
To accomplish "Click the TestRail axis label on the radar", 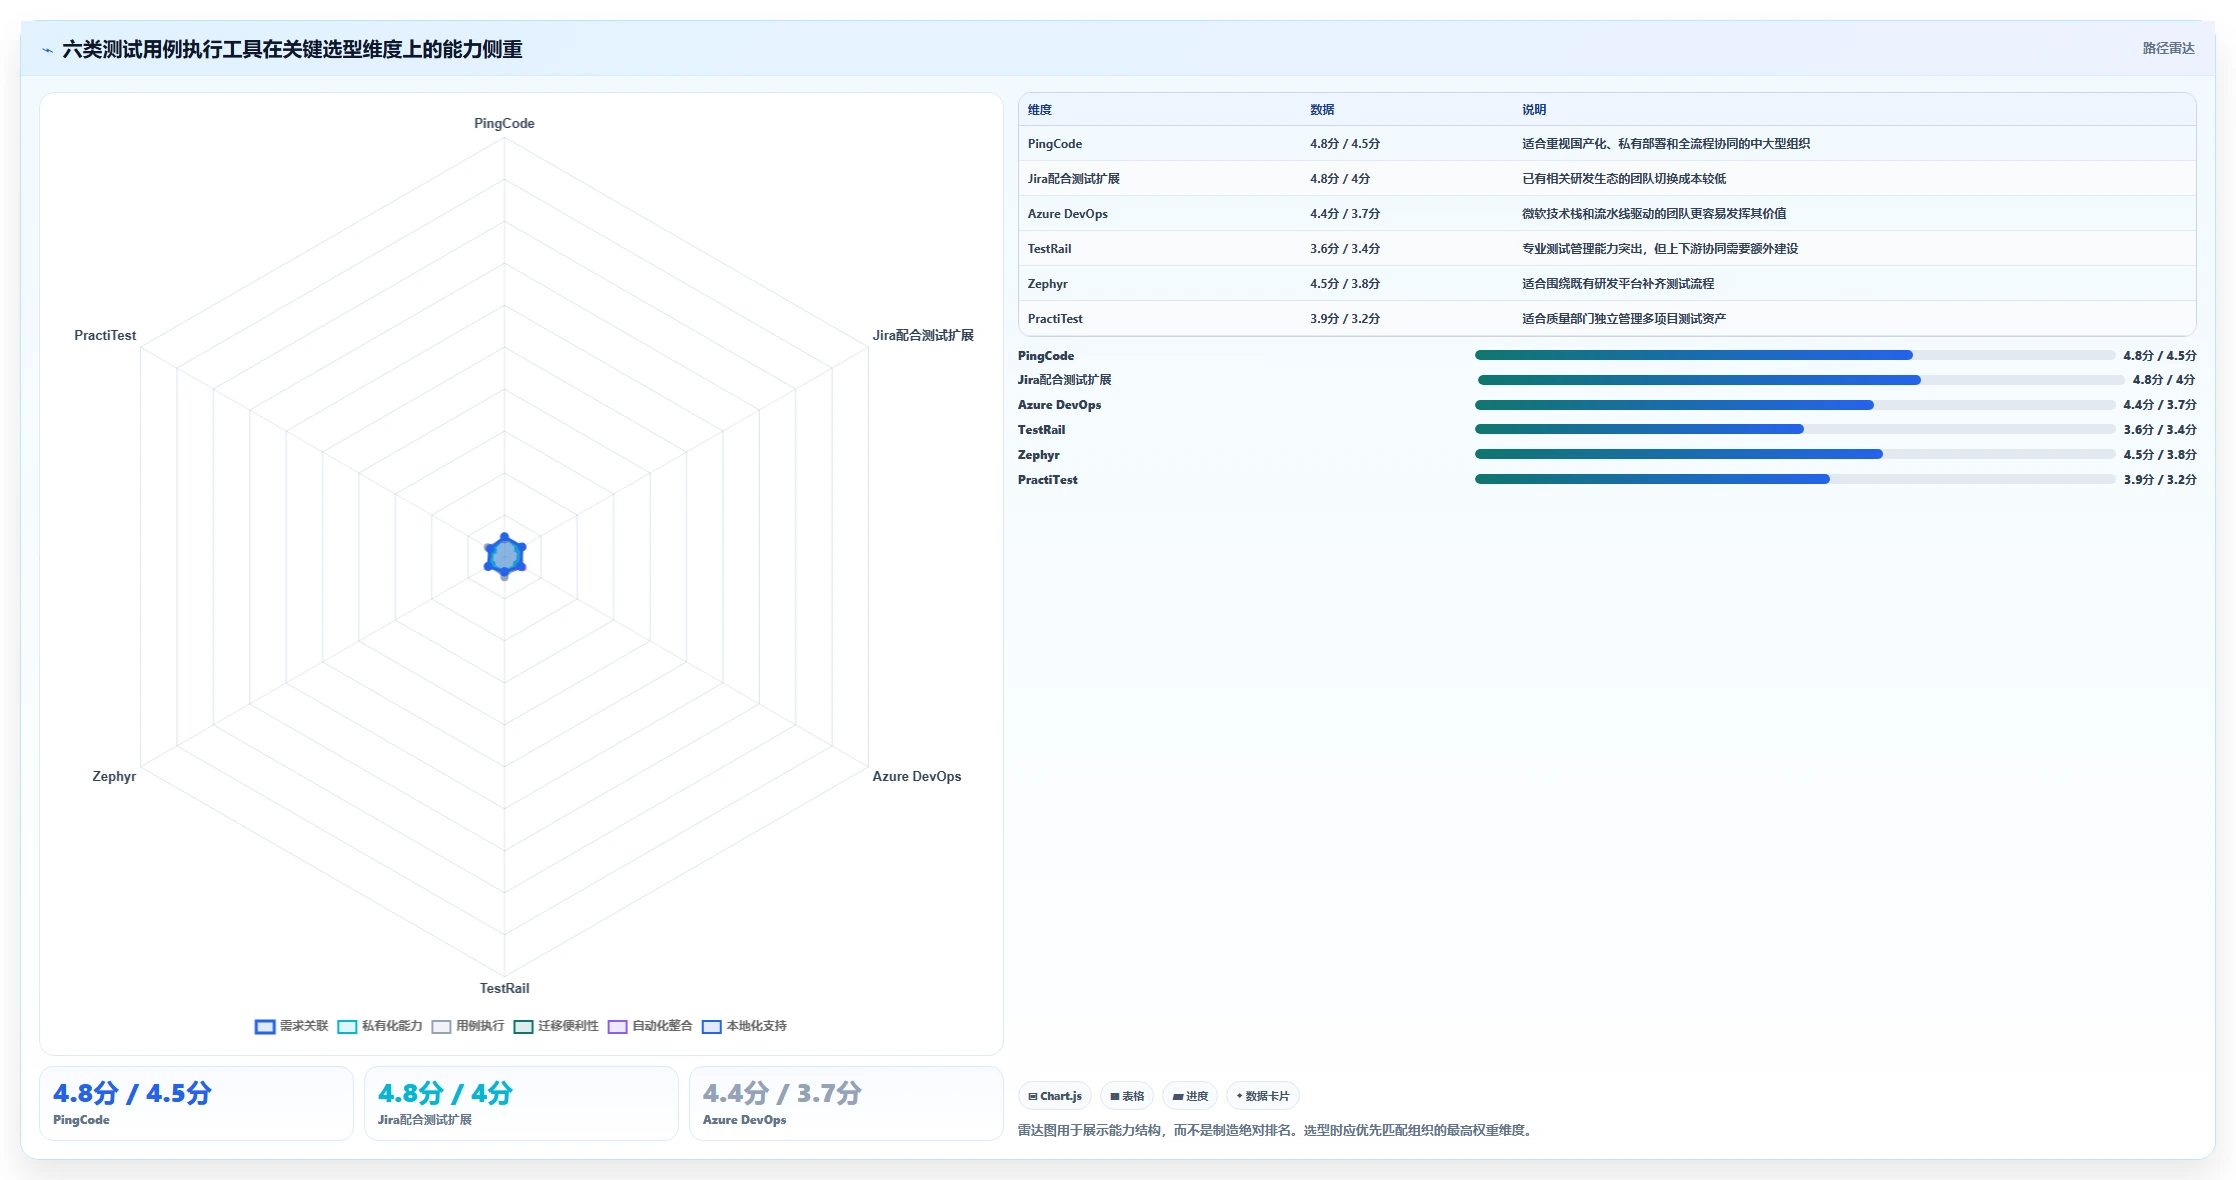I will pos(504,988).
